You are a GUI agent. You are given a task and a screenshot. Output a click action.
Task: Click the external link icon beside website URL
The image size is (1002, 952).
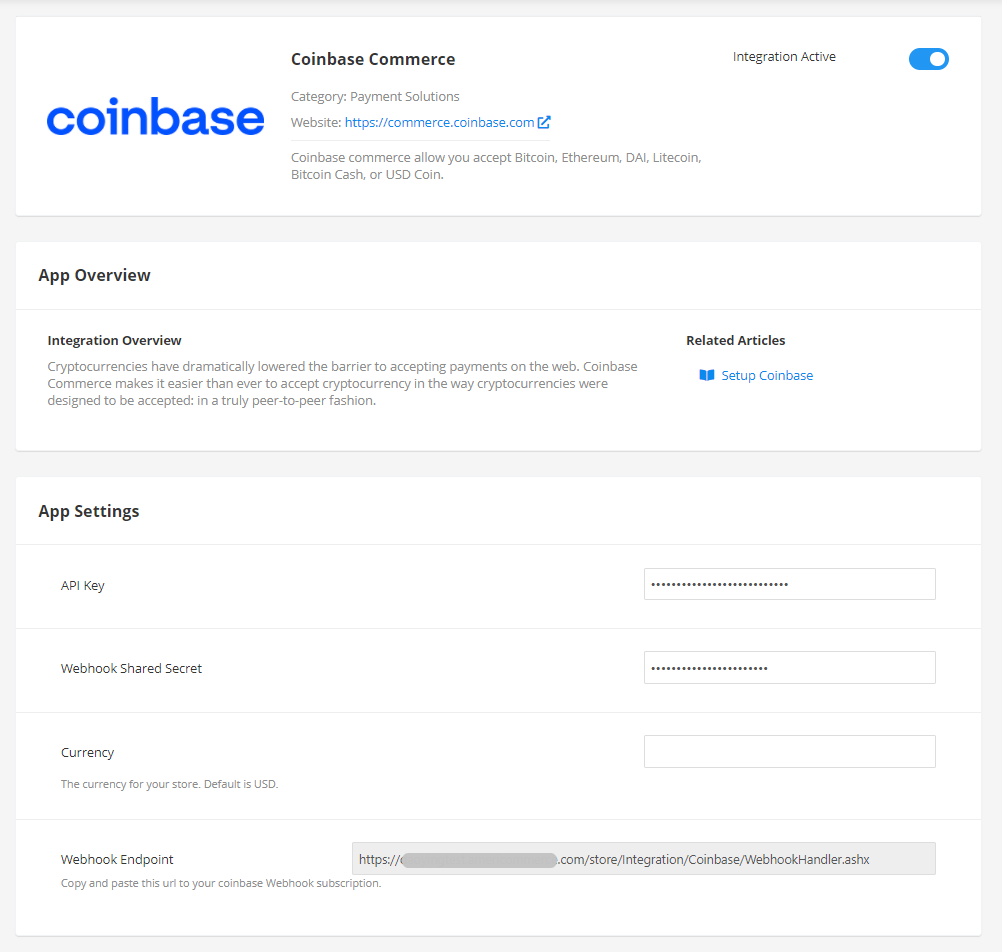544,122
